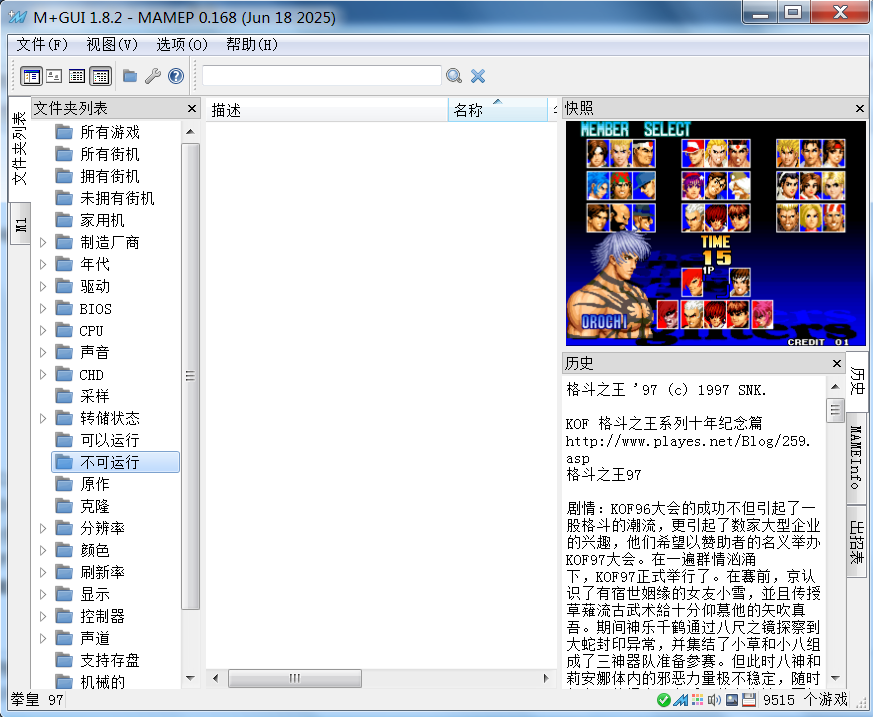Select the 文件夹列表 vertical tab

pos(19,149)
